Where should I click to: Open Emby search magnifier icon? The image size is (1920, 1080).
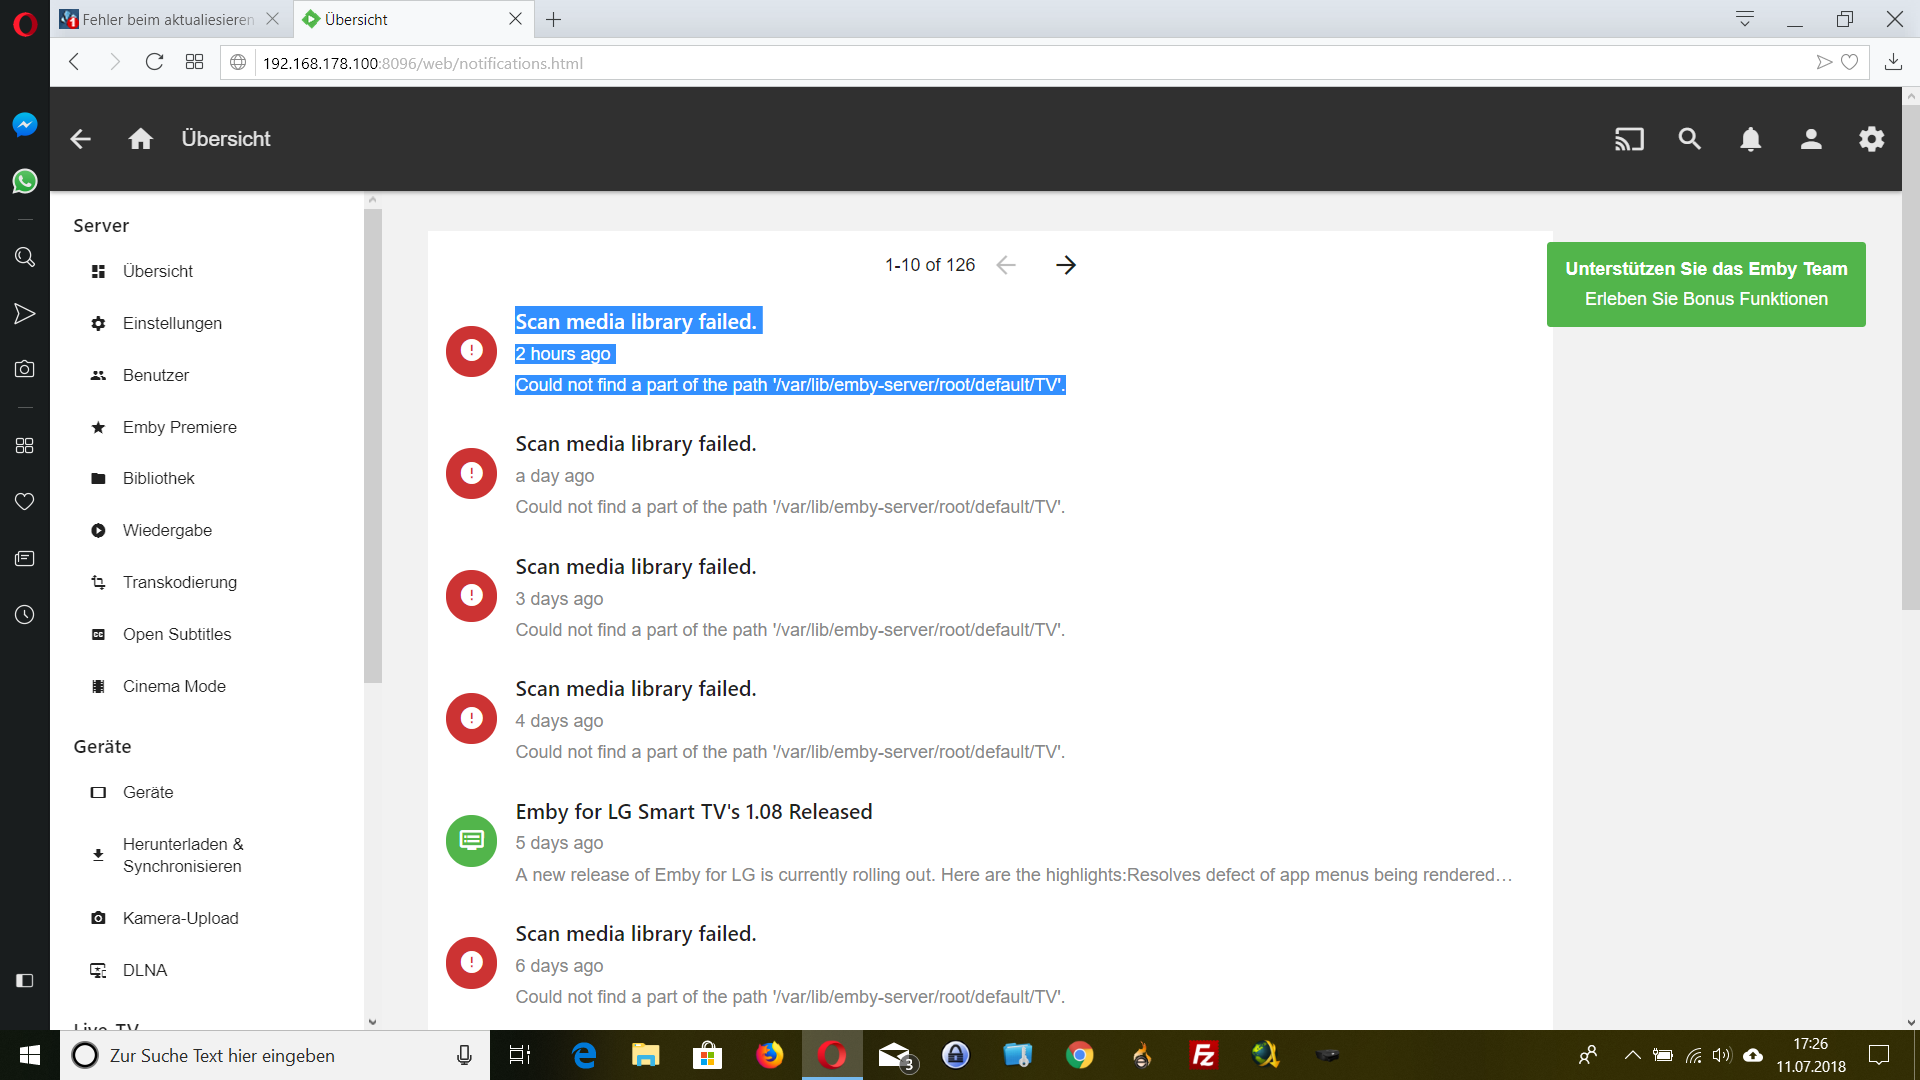(1690, 139)
